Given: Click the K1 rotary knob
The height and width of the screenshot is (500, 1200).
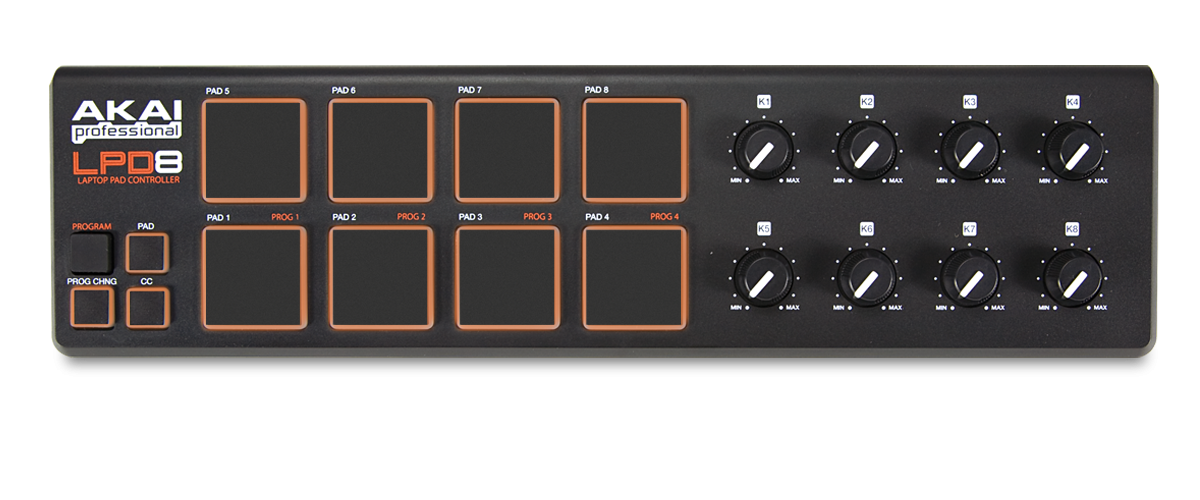Looking at the screenshot, I should [x=763, y=152].
